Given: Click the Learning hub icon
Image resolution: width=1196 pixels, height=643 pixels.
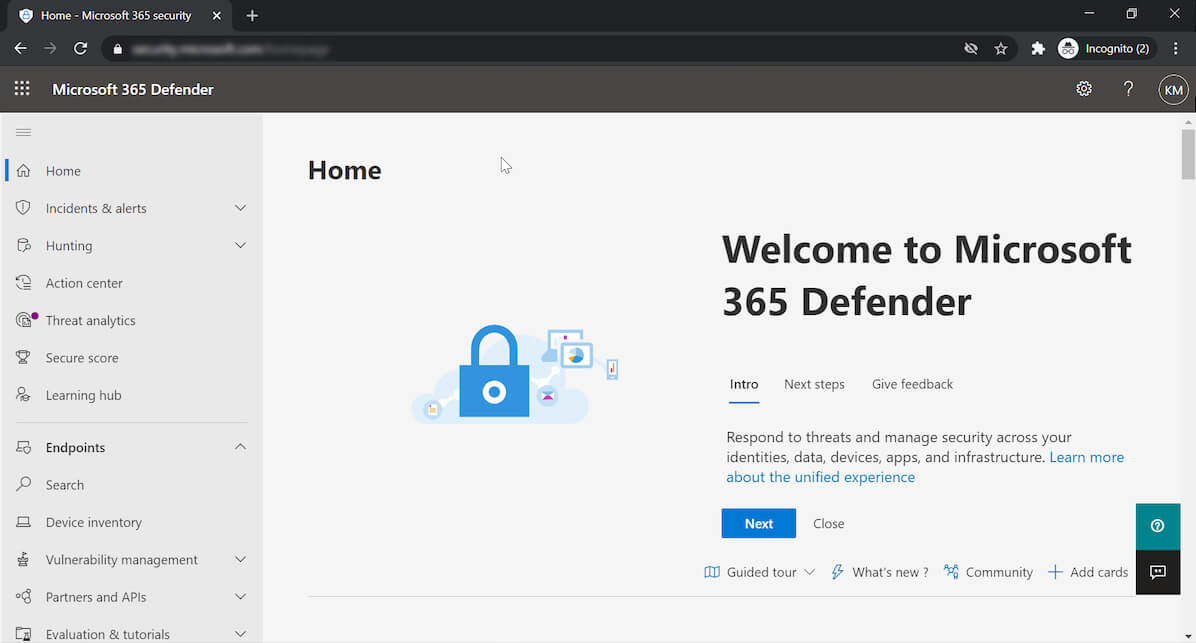Looking at the screenshot, I should (24, 394).
